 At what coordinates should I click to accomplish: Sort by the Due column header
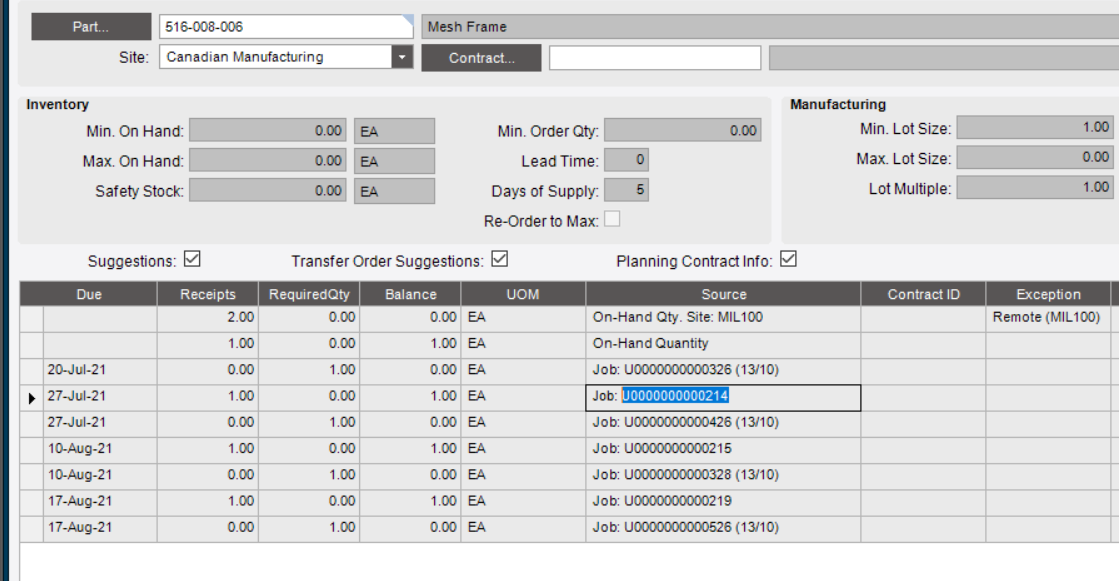click(x=89, y=294)
